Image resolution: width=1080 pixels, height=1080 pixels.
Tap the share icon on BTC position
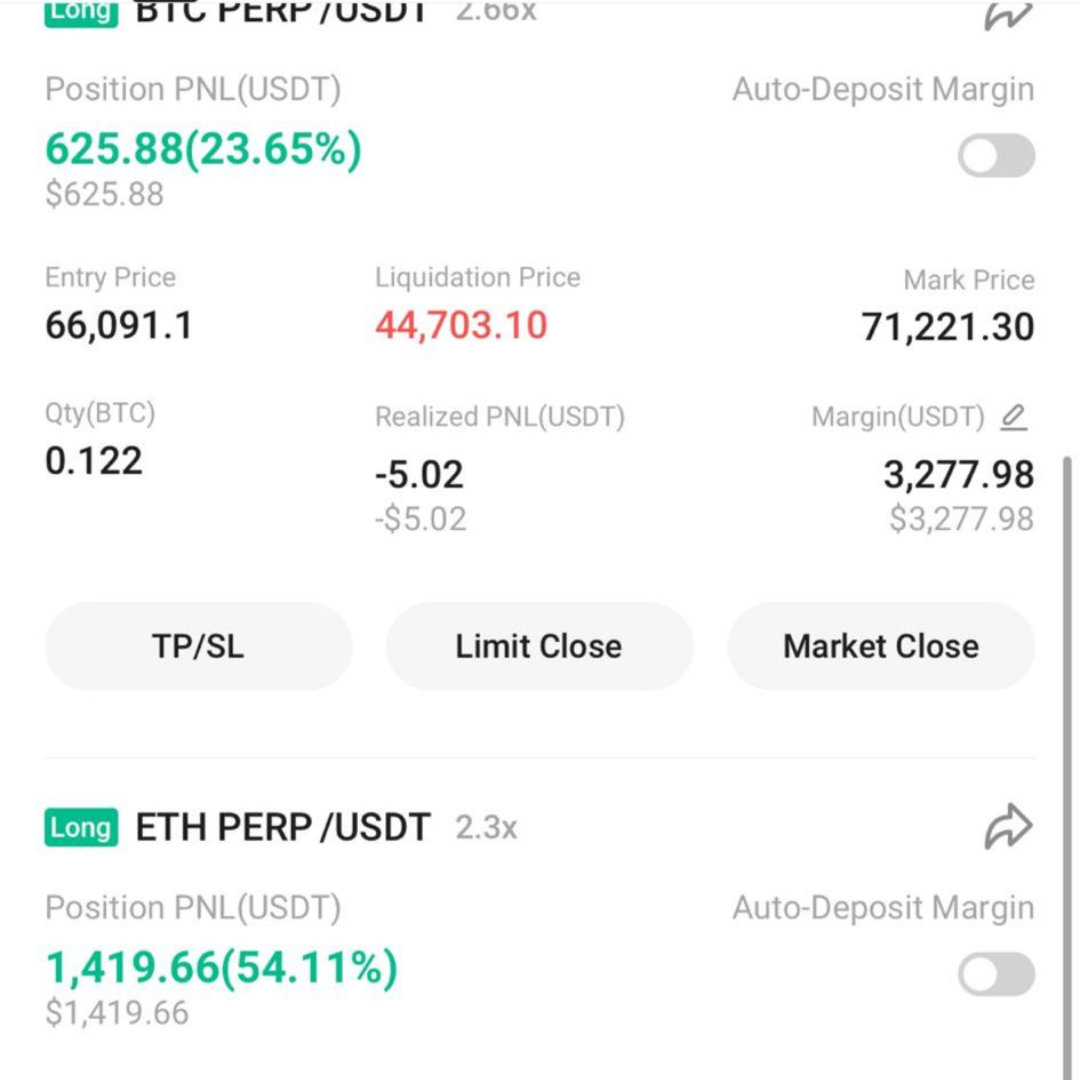coord(1008,14)
